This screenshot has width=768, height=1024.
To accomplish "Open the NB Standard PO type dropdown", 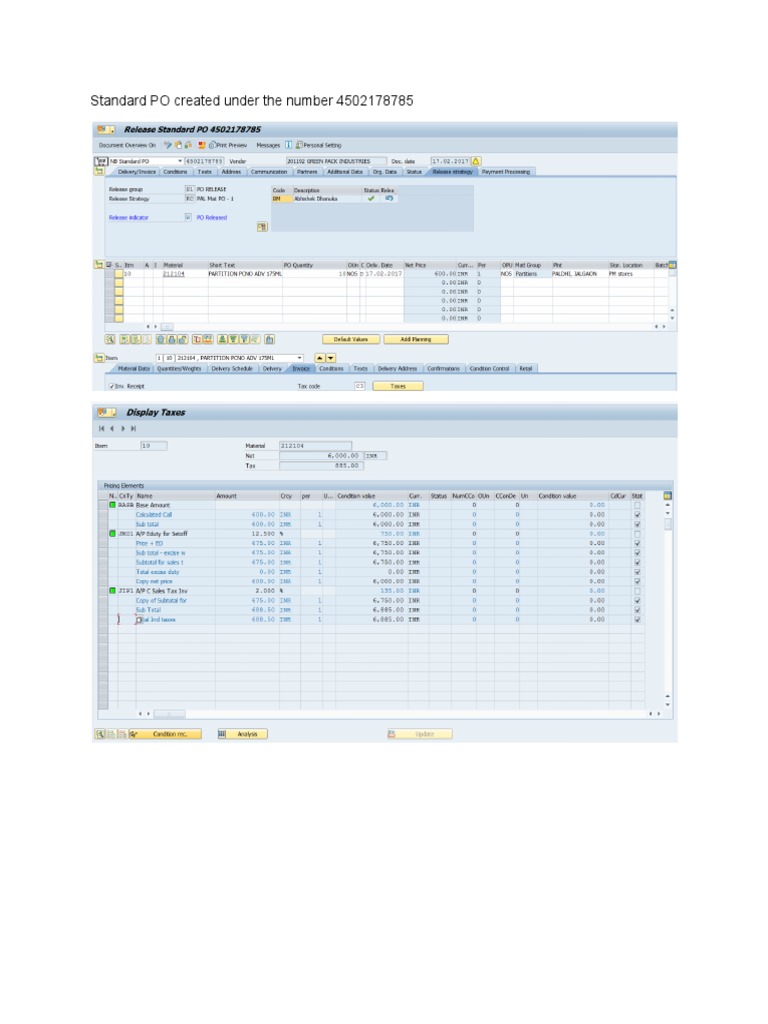I will 180,161.
